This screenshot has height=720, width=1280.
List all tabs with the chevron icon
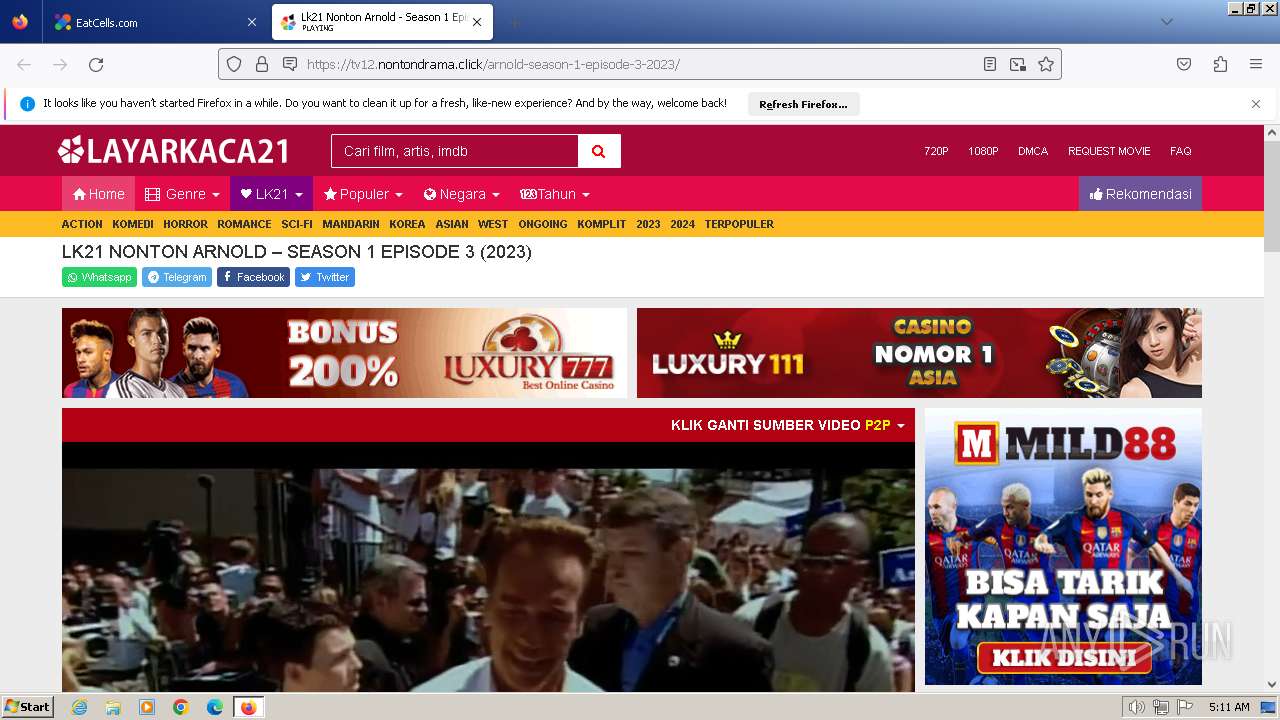(x=1166, y=22)
